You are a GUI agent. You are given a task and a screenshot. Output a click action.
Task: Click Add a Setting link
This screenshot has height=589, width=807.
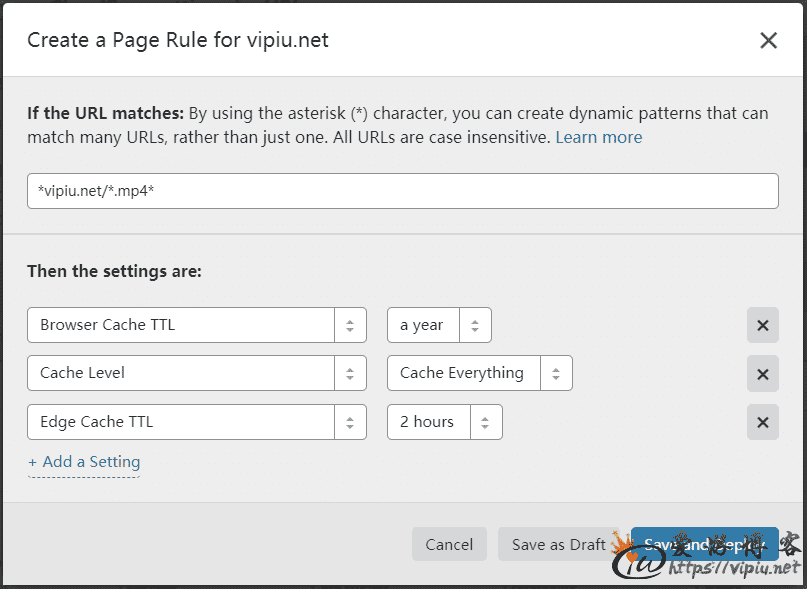coord(84,462)
